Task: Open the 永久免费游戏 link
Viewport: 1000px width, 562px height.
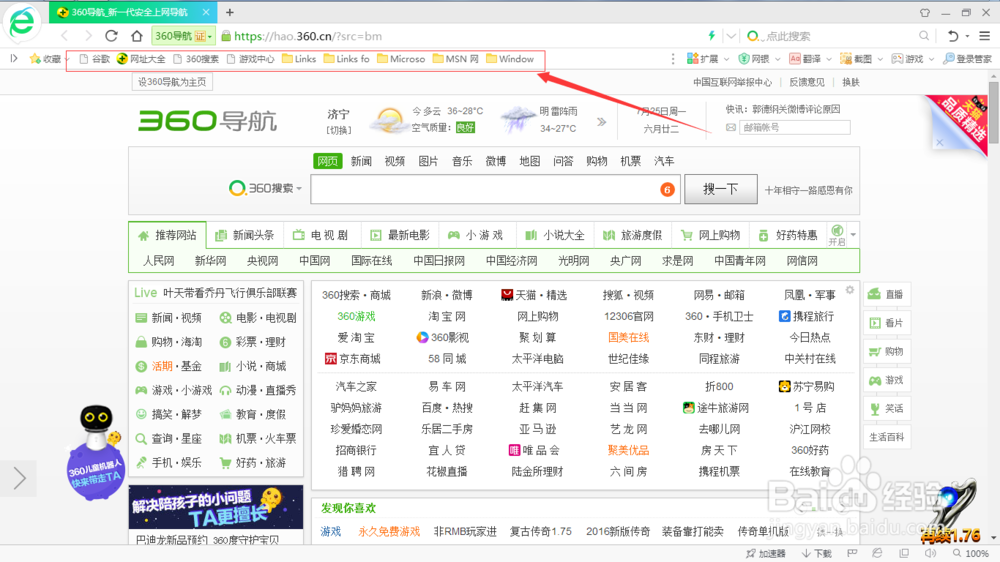Action: tap(389, 531)
